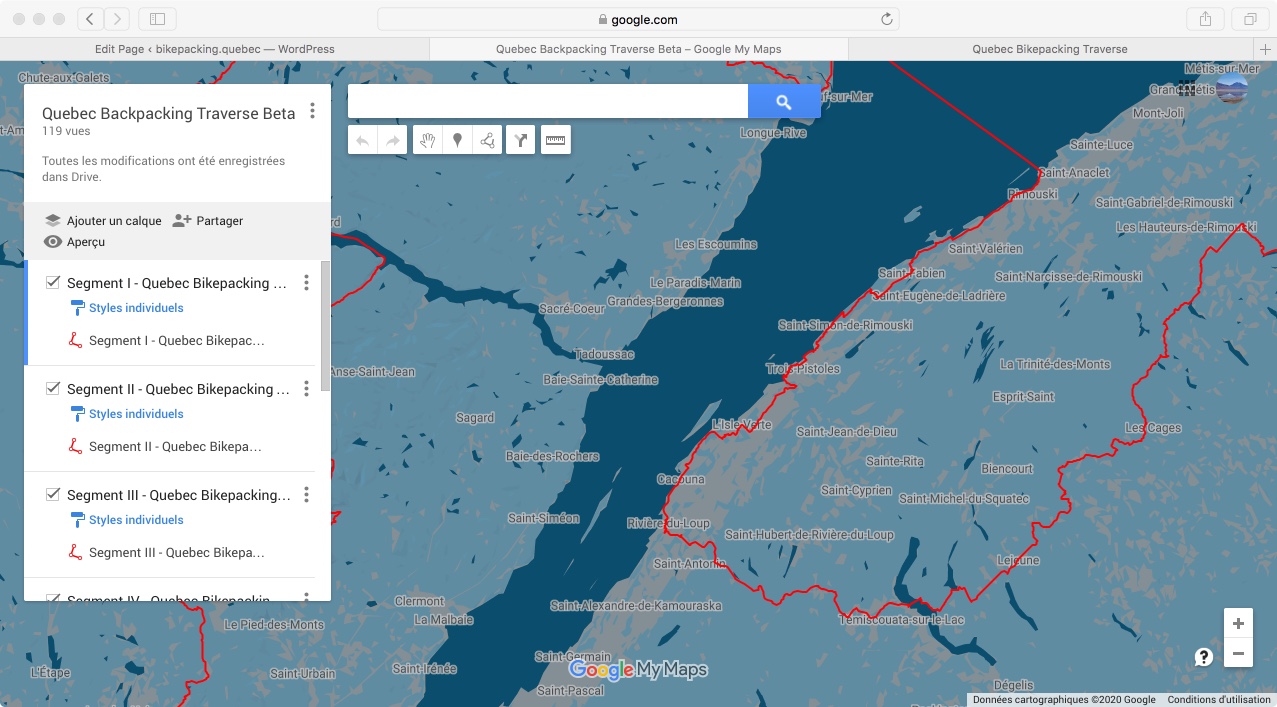Click Segment I paint roller style icon

(x=77, y=308)
